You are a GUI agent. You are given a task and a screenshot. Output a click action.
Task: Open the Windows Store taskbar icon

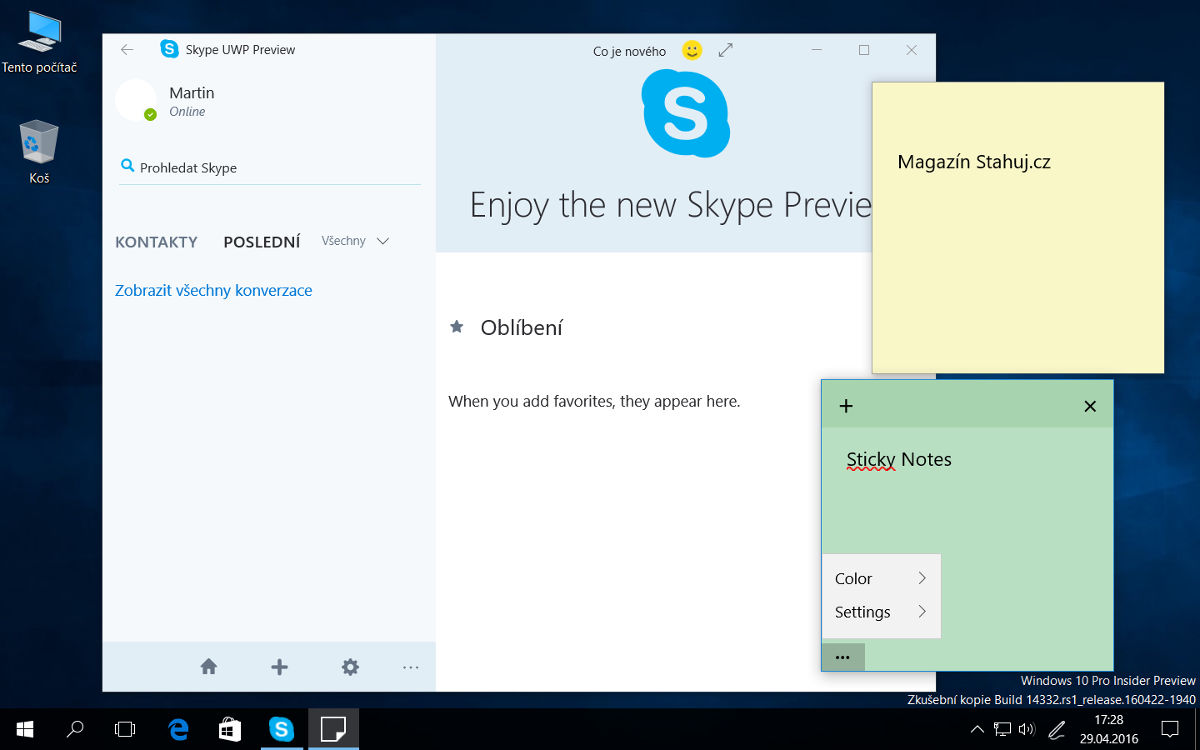click(x=230, y=729)
